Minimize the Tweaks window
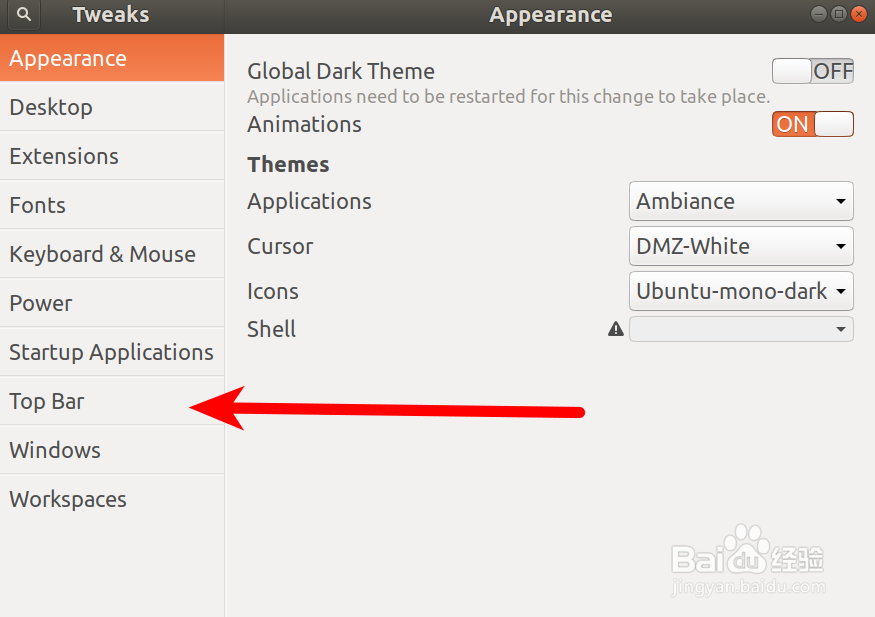 click(819, 14)
